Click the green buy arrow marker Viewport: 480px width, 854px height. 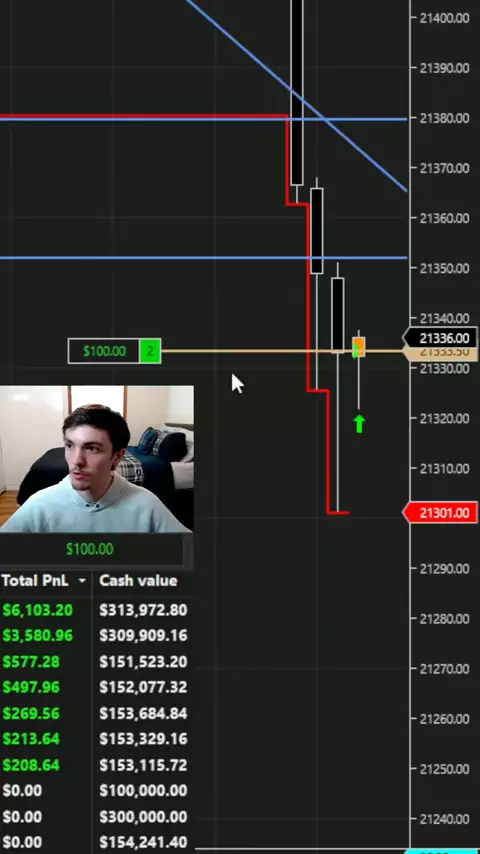tap(359, 424)
